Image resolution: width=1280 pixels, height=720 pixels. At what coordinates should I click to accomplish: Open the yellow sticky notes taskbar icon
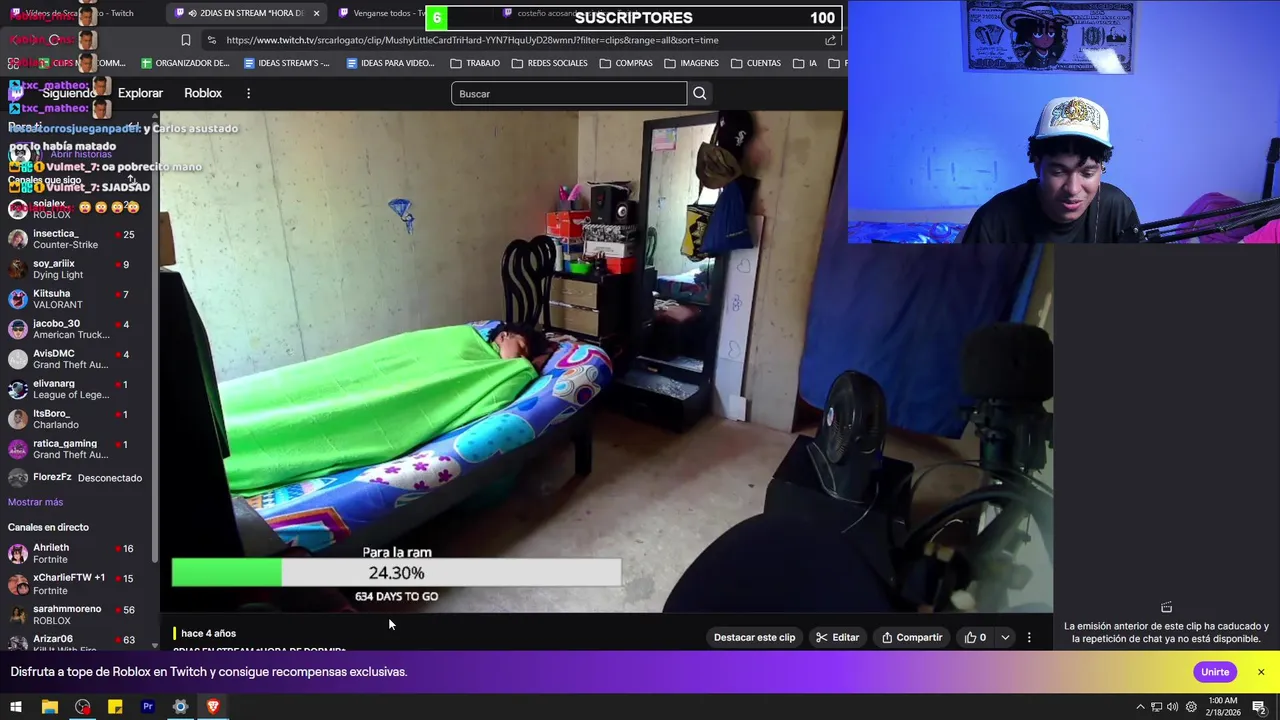click(x=115, y=707)
